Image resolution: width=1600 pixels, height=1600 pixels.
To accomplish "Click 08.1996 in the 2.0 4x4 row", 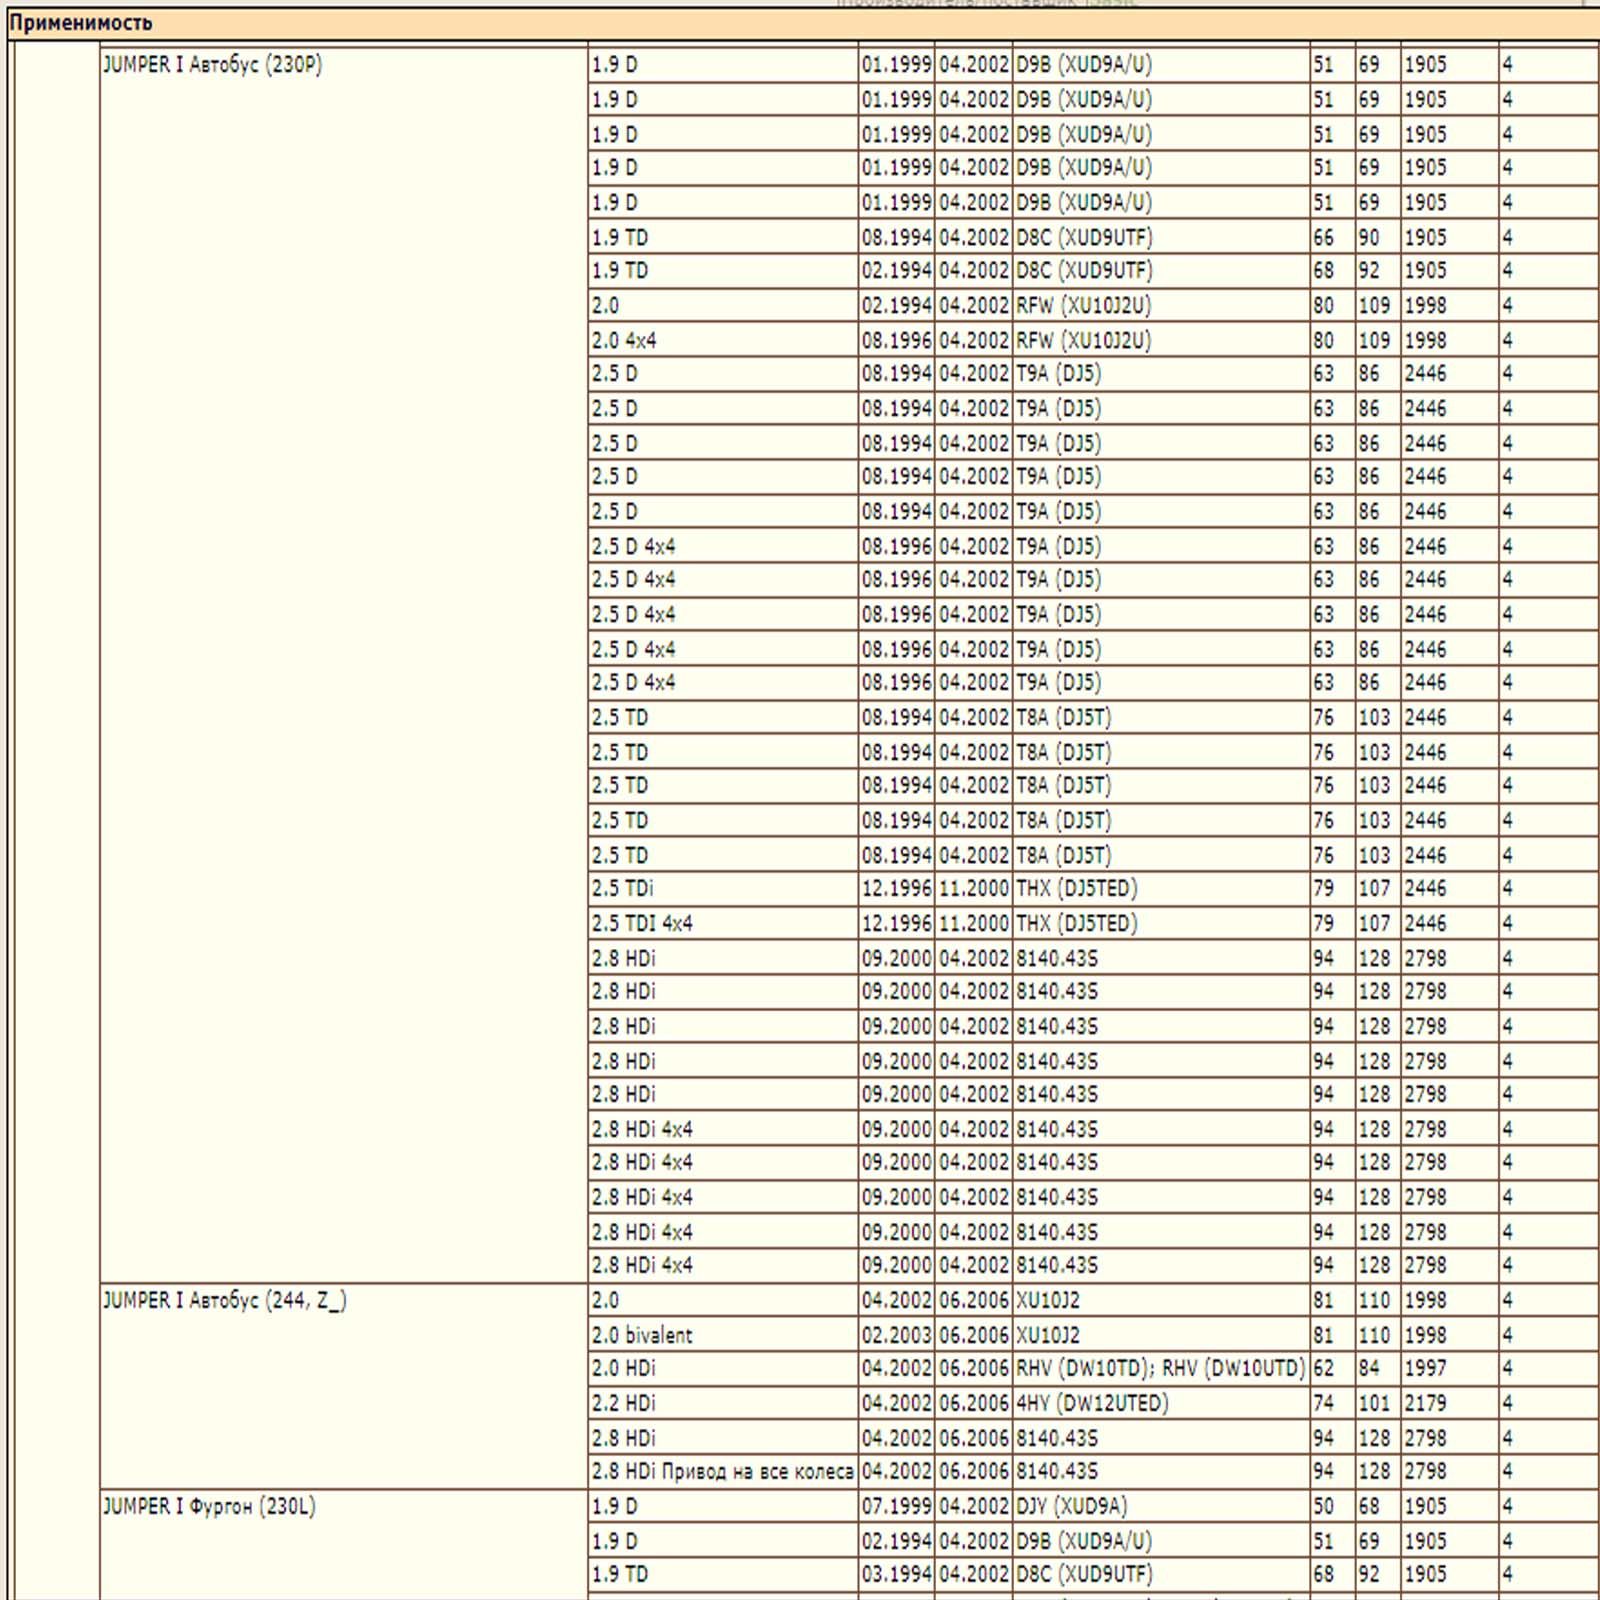I will tap(897, 340).
